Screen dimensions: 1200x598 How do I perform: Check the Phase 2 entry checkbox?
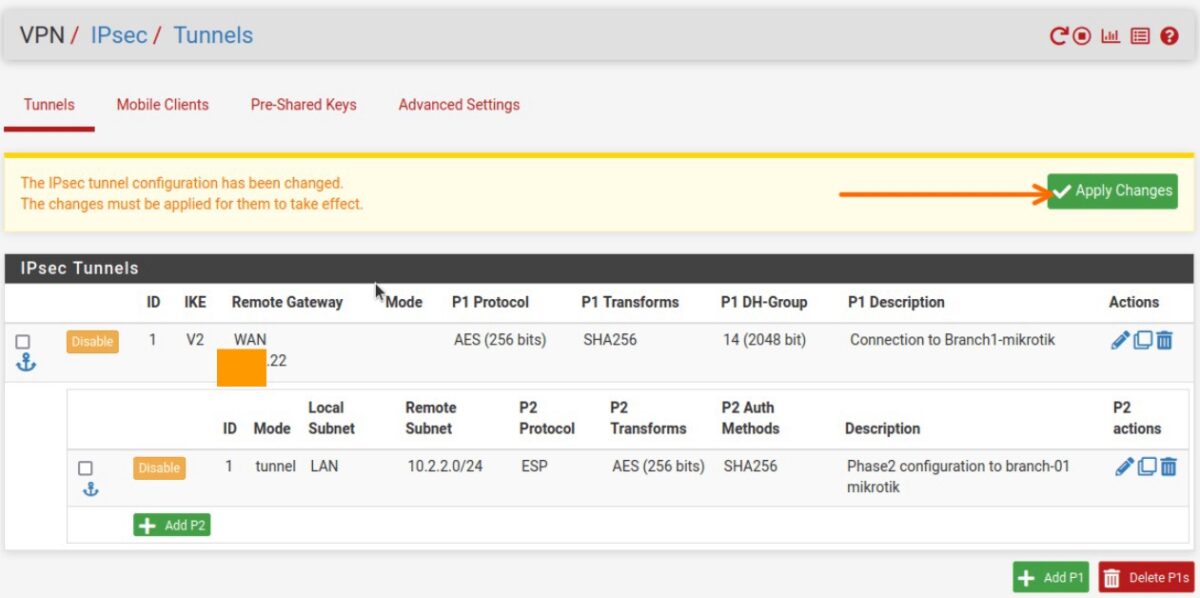click(x=87, y=467)
